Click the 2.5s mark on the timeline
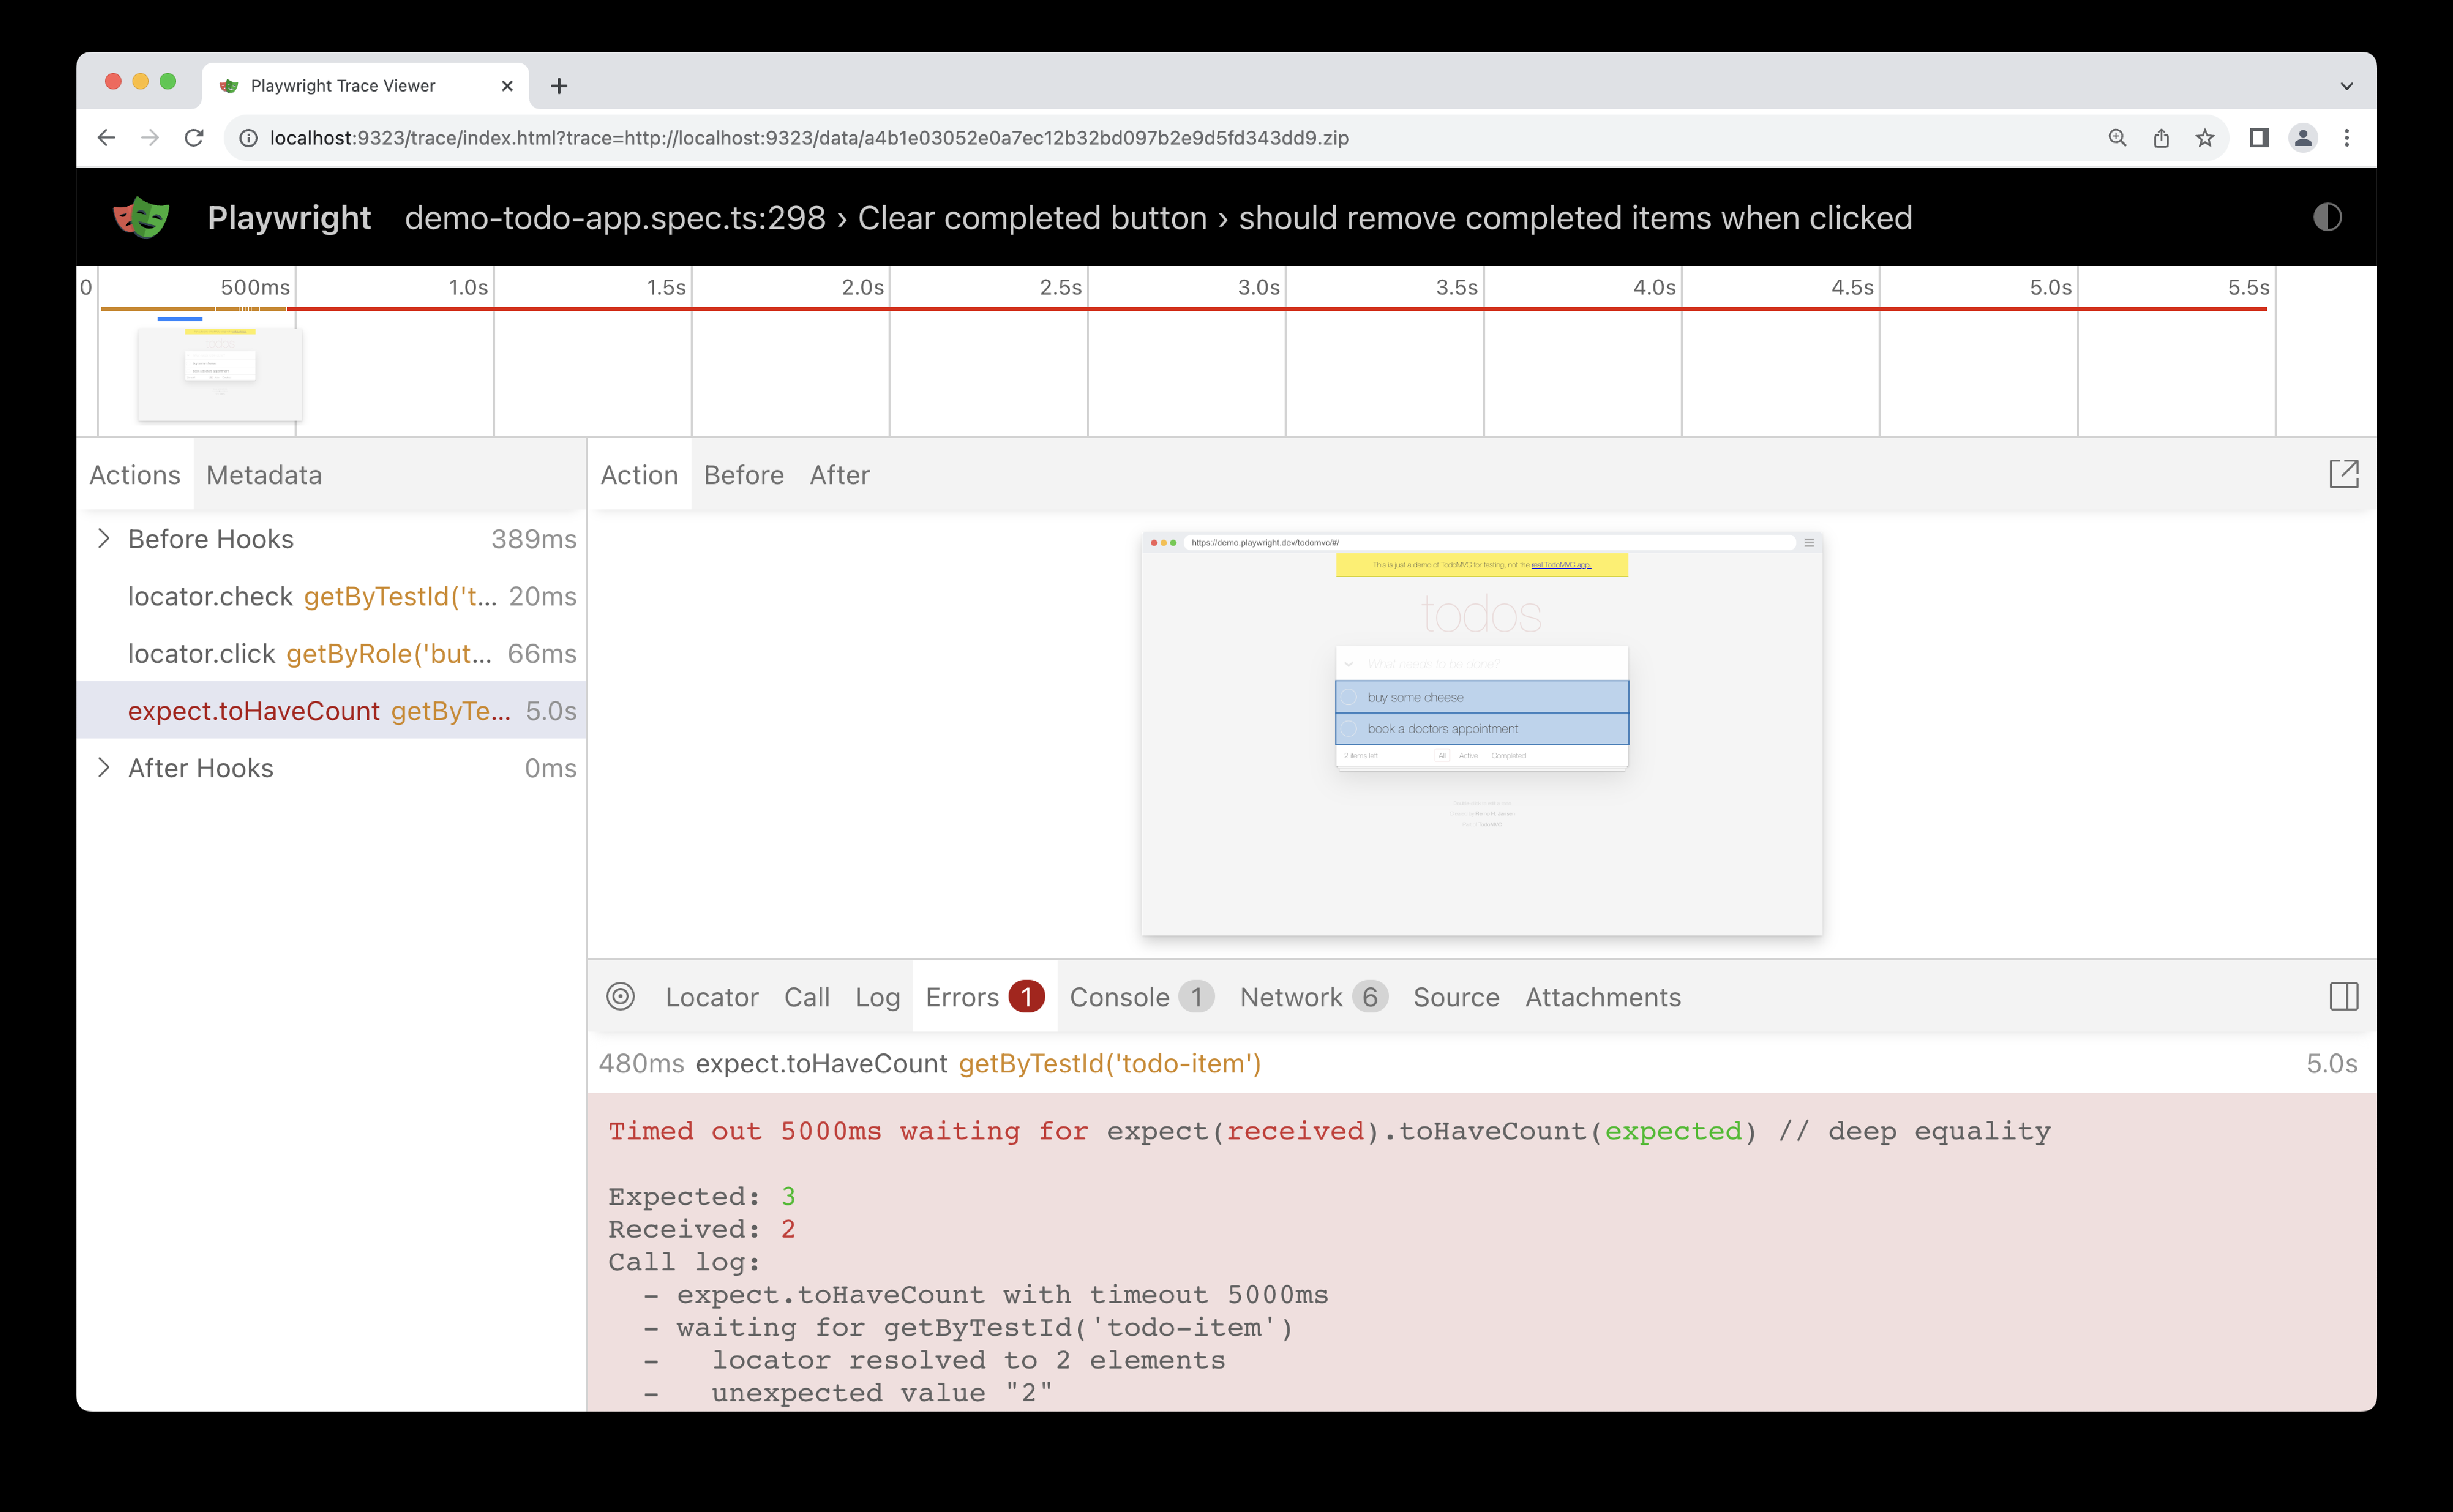Screen dimensions: 2453x1512 [1060, 288]
